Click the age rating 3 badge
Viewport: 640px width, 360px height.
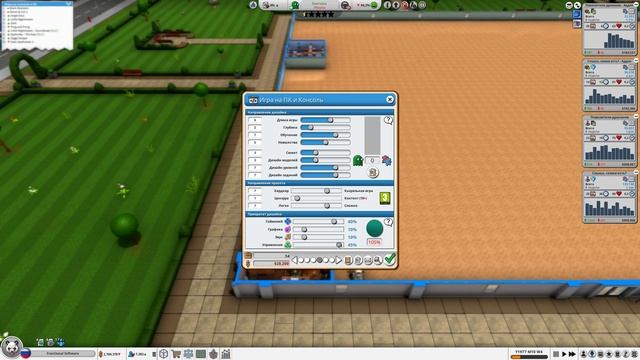(x=384, y=198)
